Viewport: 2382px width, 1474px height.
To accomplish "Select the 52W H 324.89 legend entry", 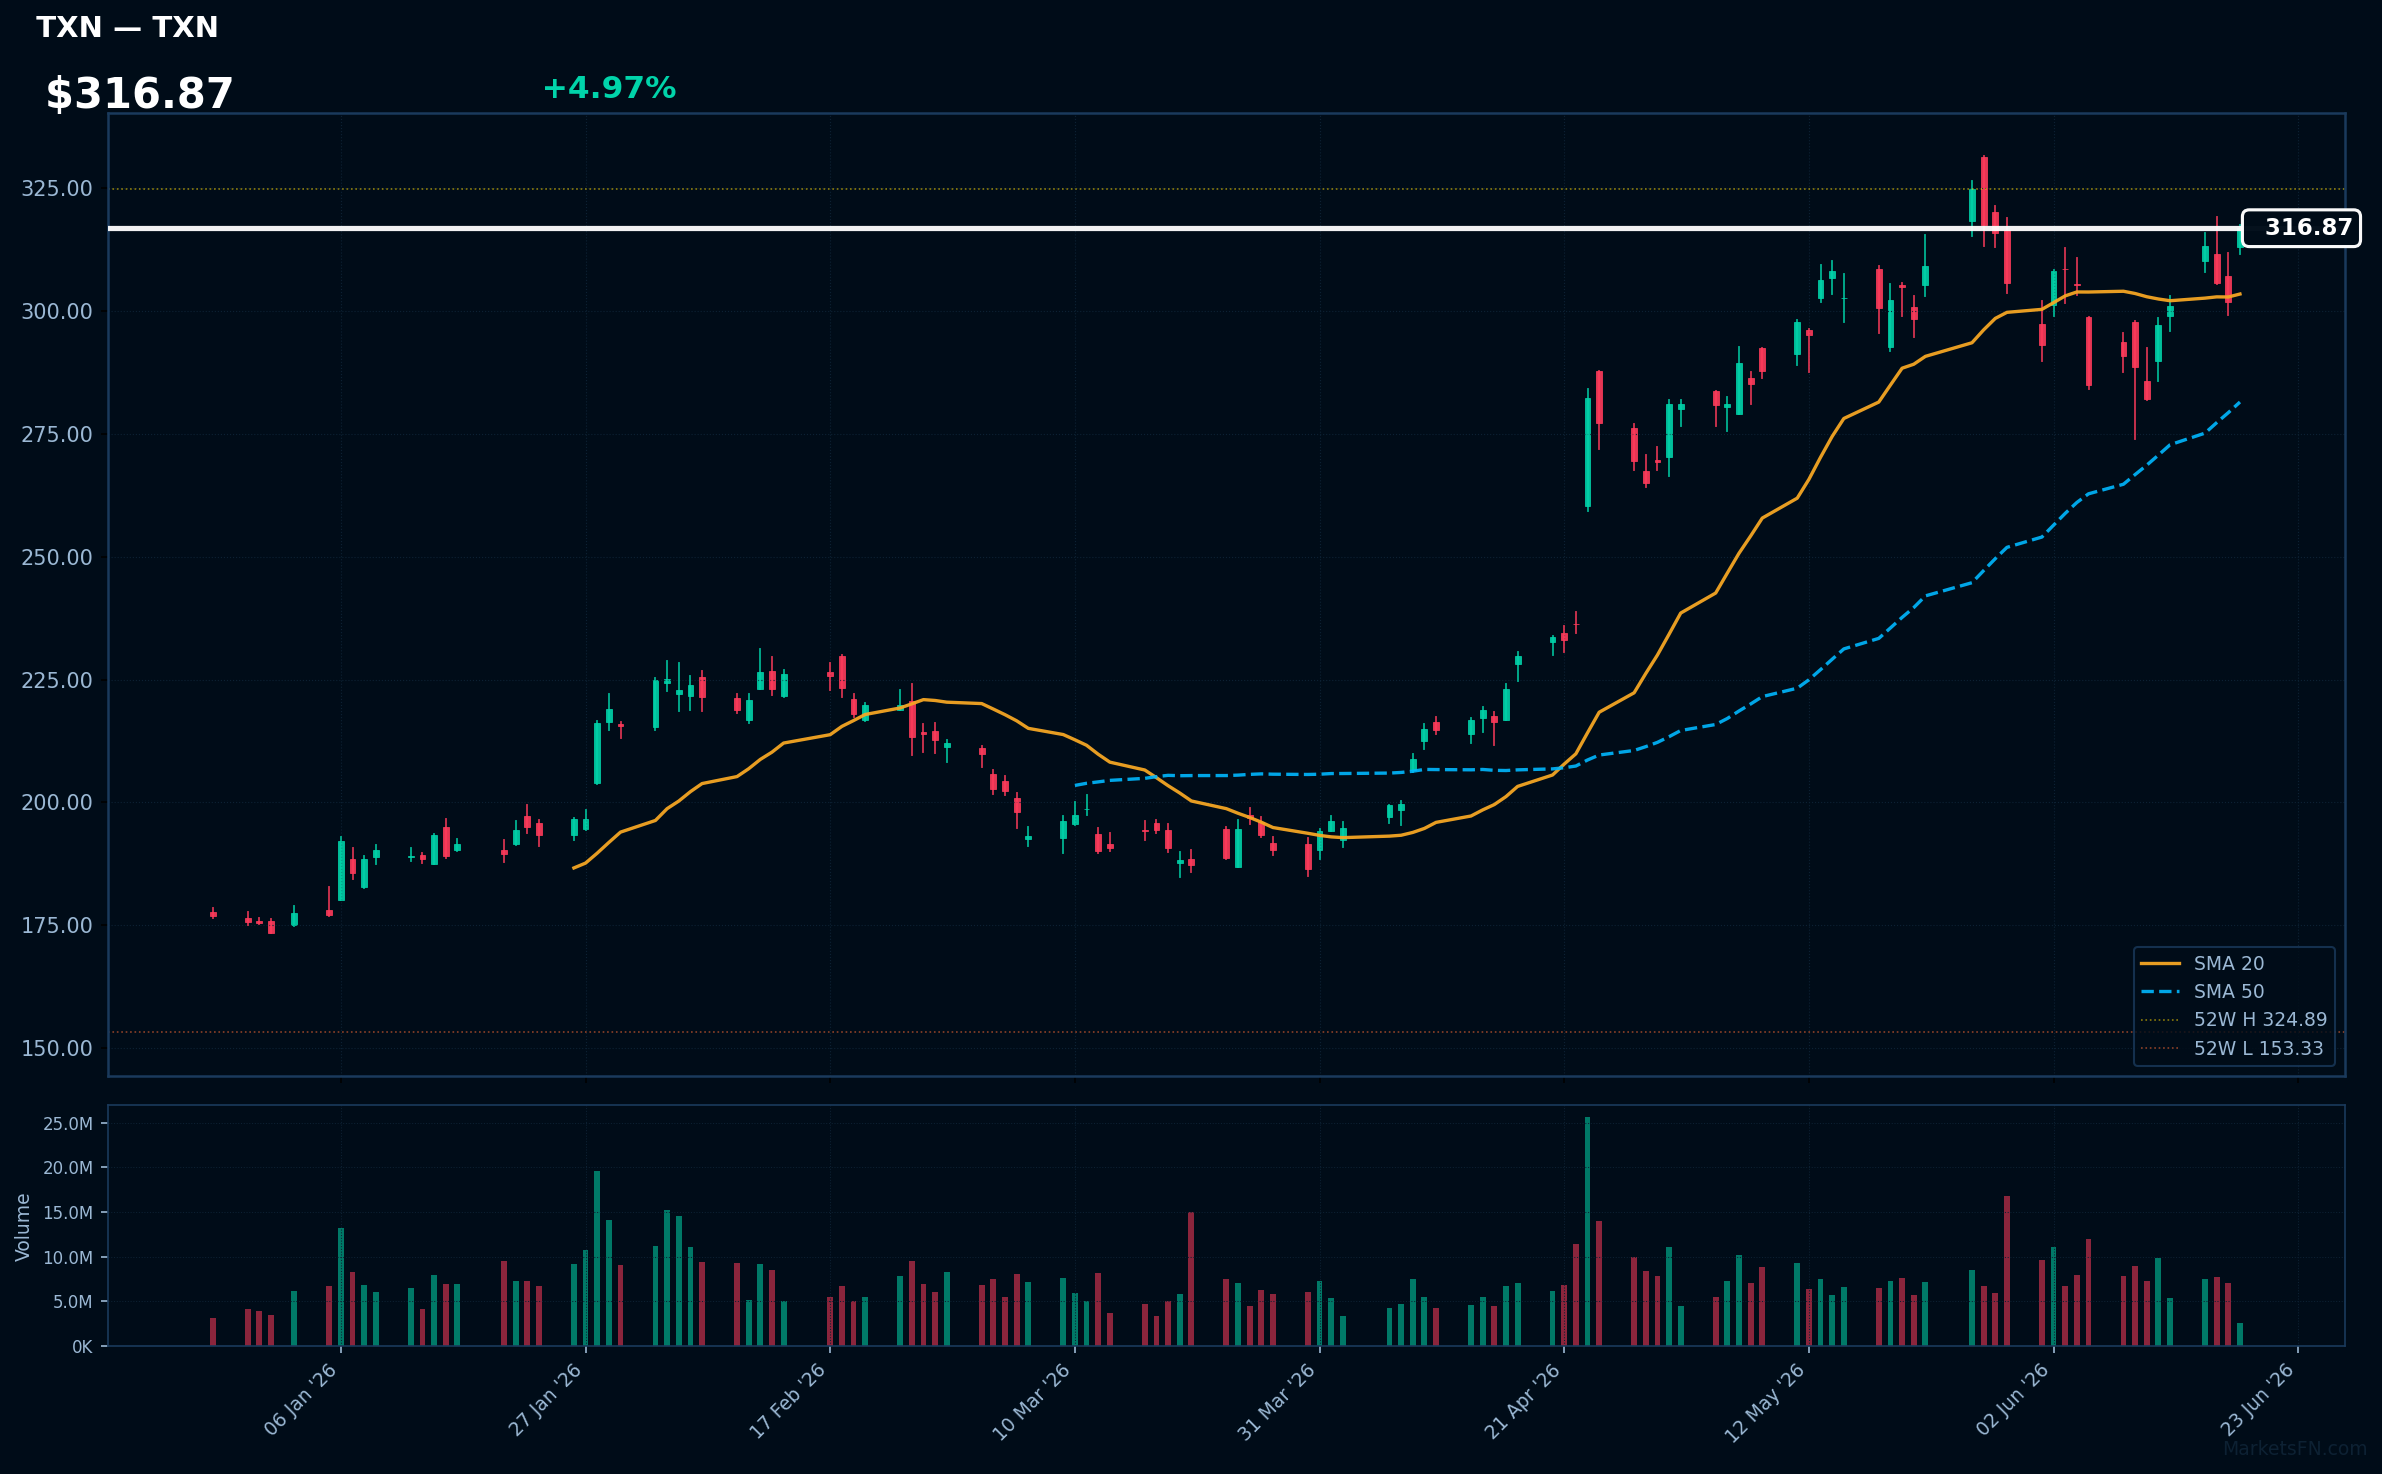I will coord(2234,1019).
